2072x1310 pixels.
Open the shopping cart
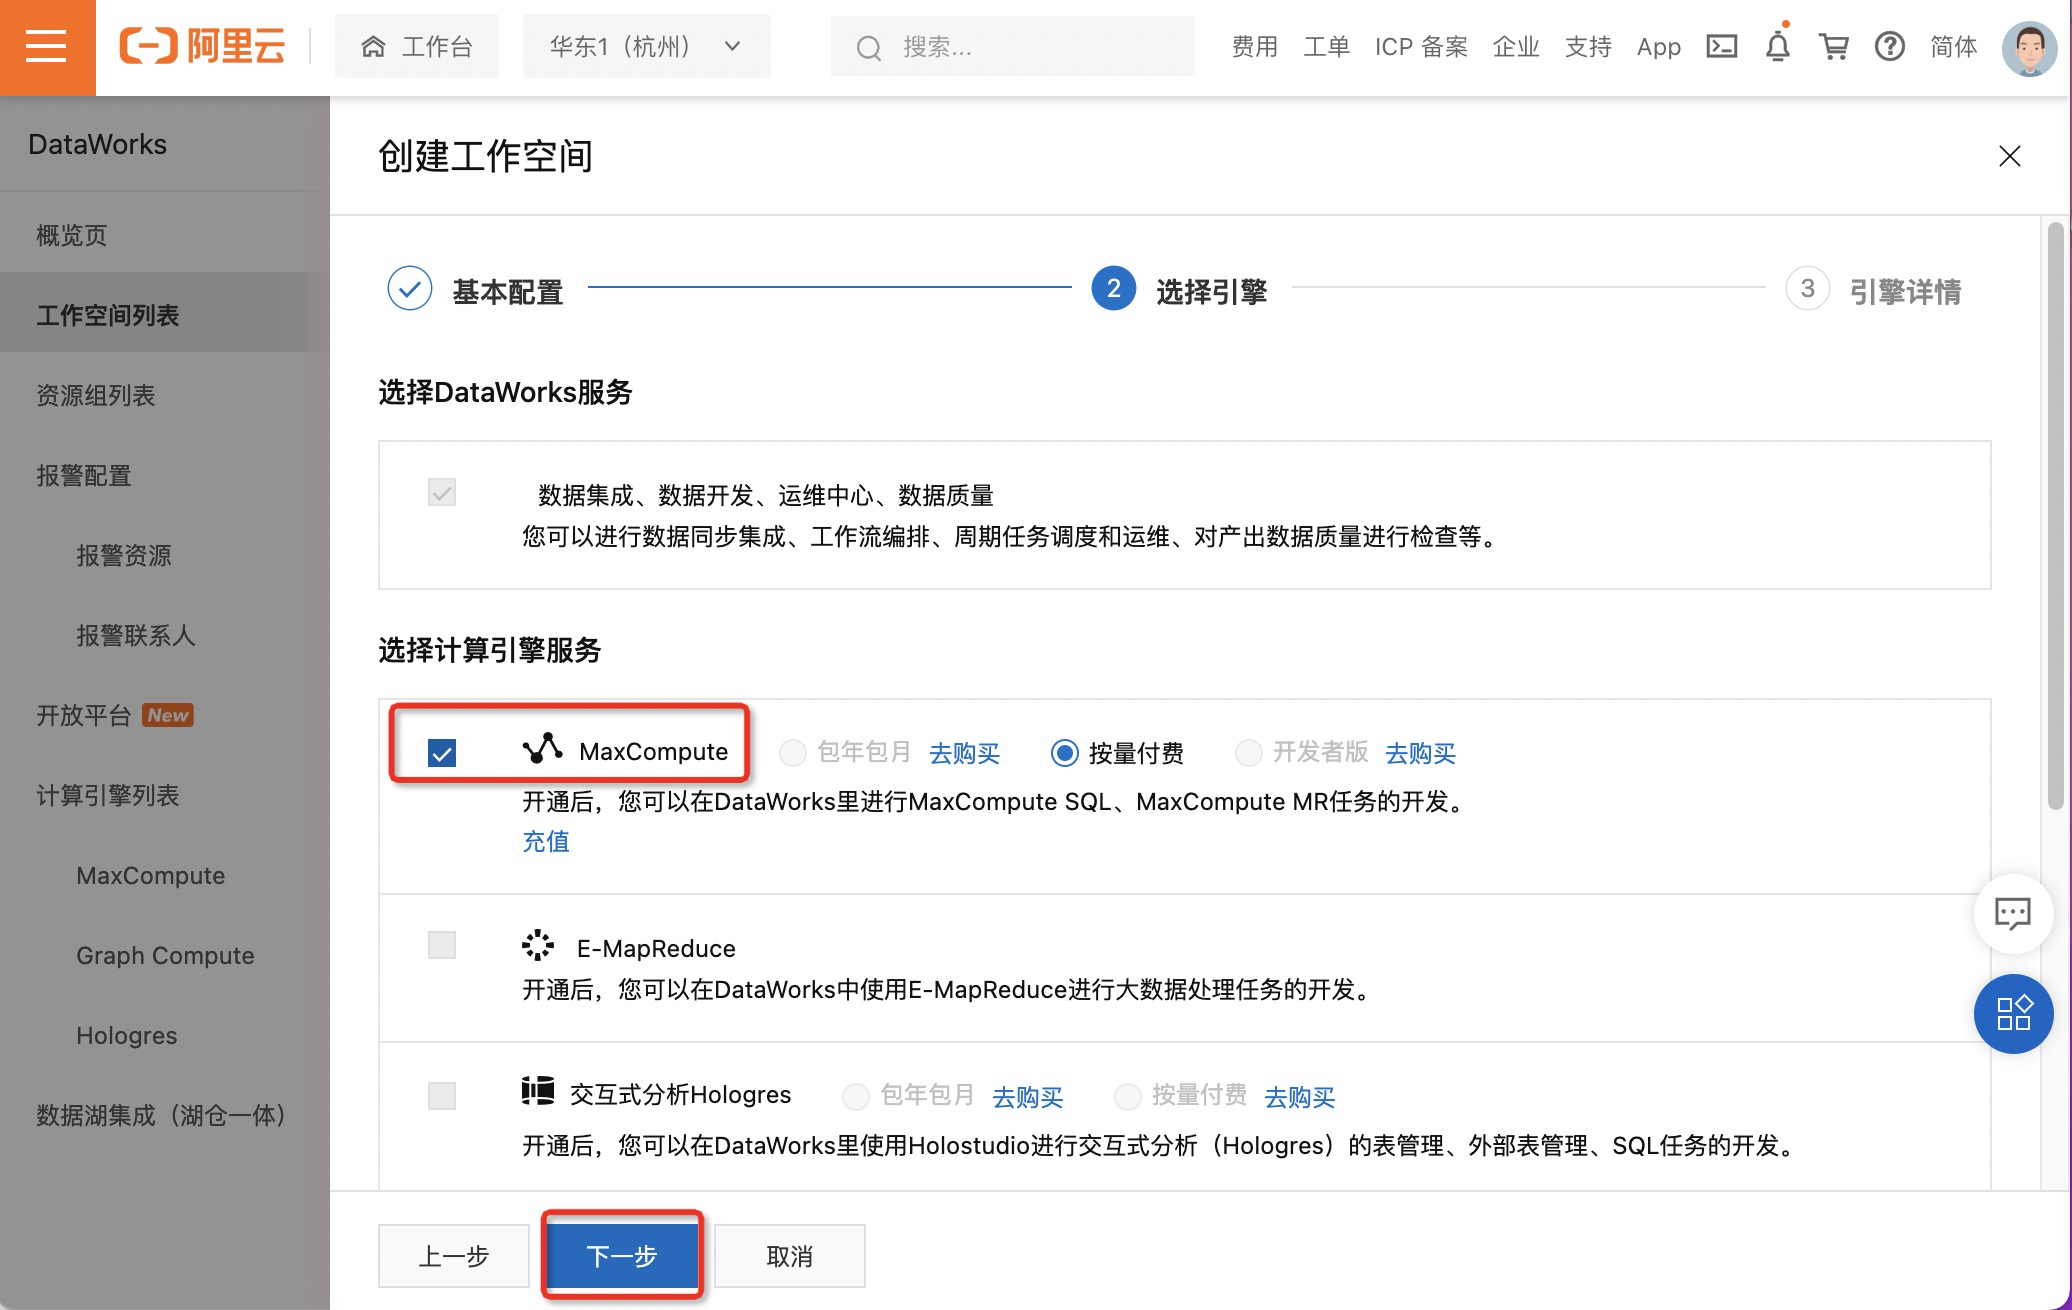[1833, 47]
